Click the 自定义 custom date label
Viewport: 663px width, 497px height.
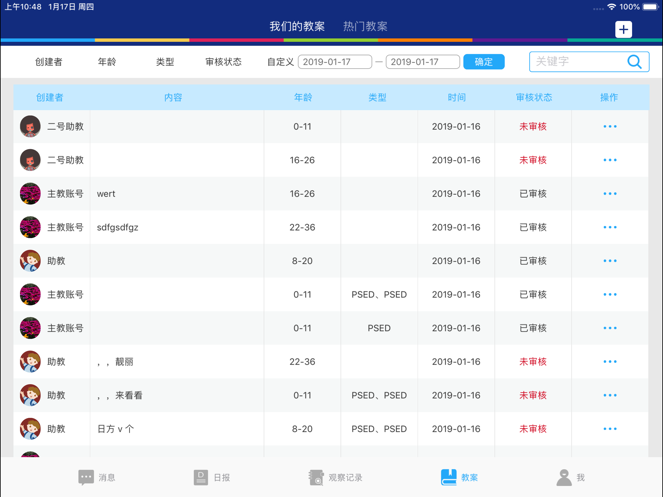pos(280,62)
